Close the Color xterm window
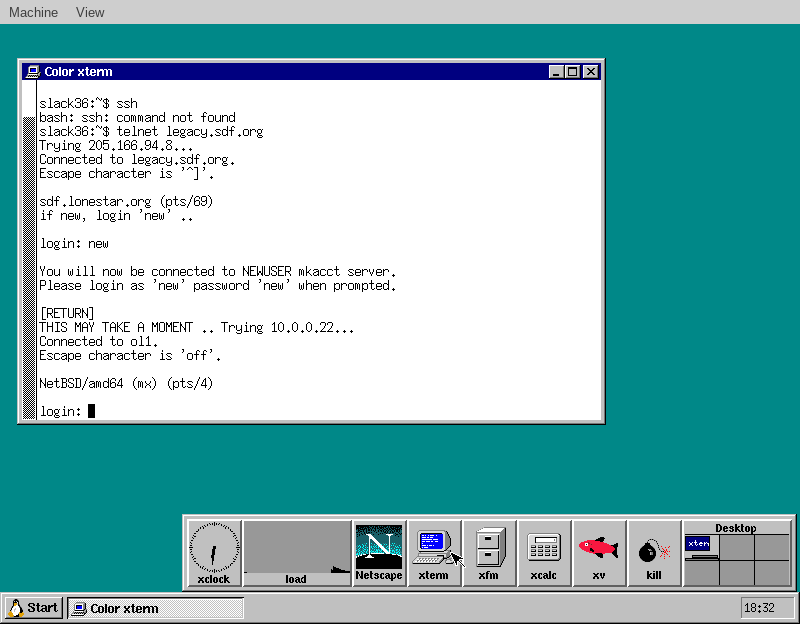This screenshot has height=624, width=800. 591,72
